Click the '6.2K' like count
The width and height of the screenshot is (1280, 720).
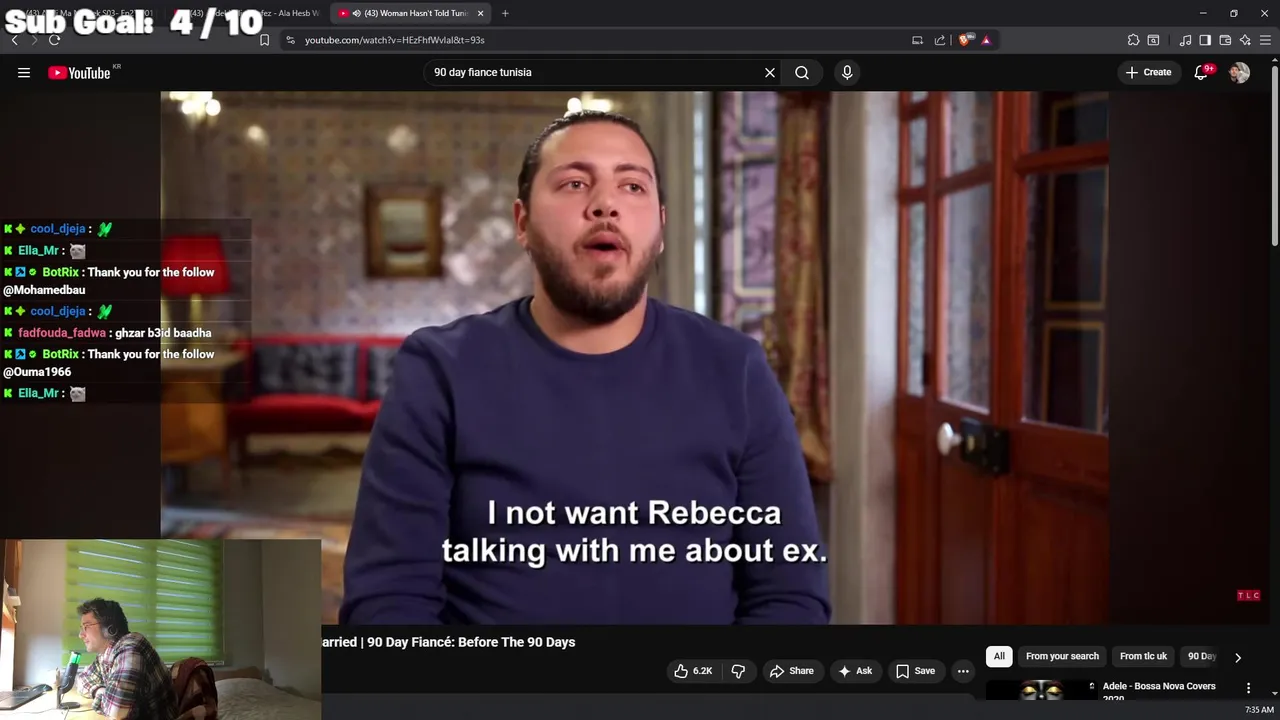[x=702, y=671]
